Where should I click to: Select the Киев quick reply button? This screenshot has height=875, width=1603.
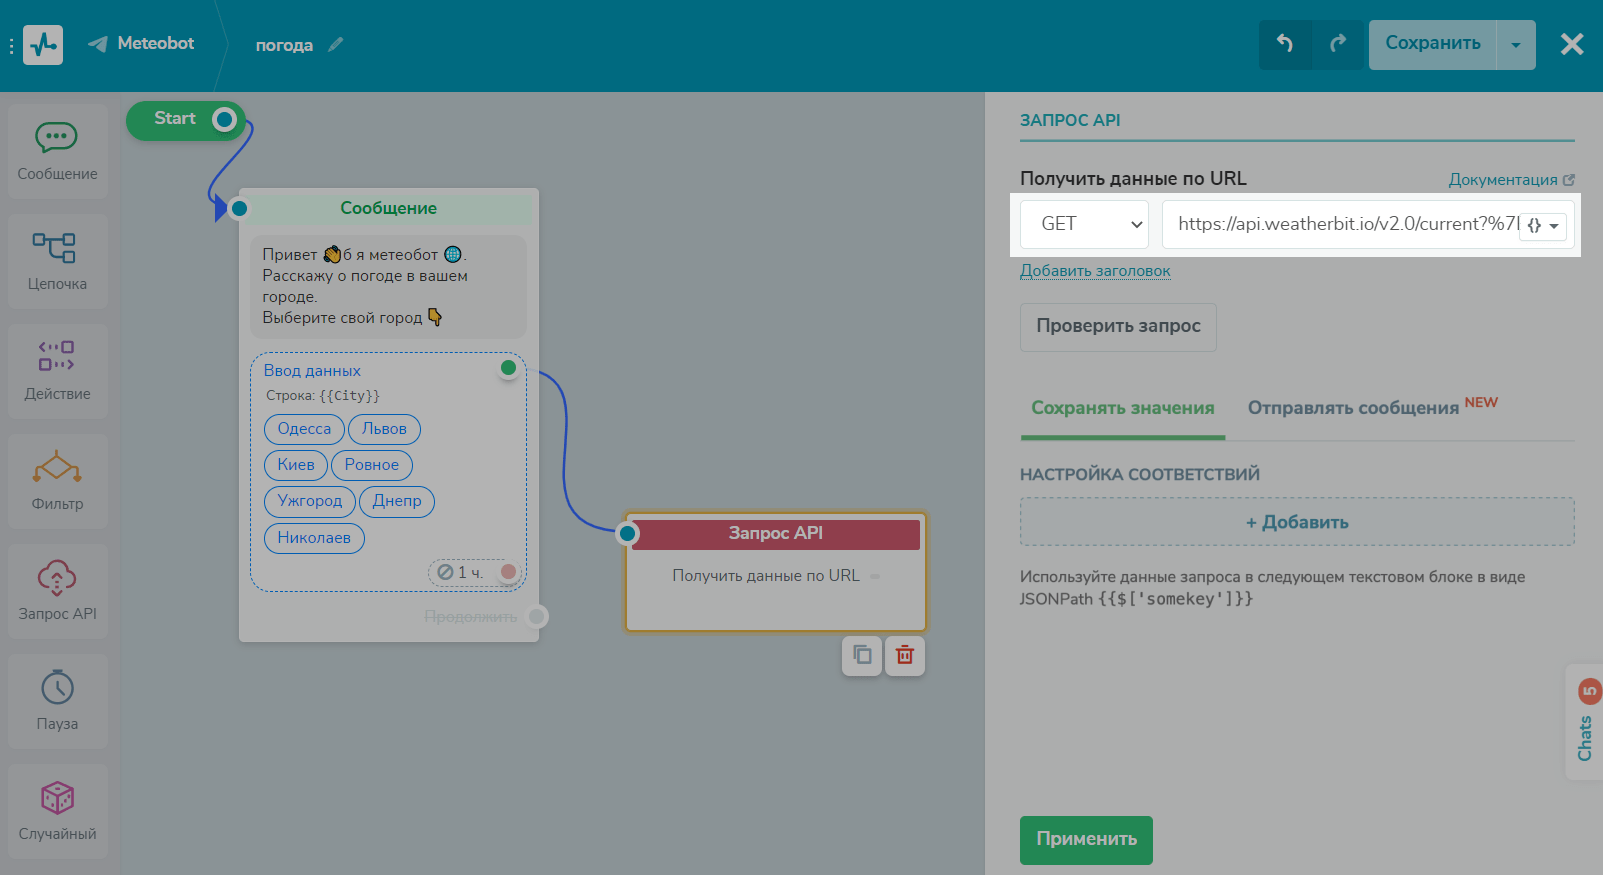pos(296,465)
